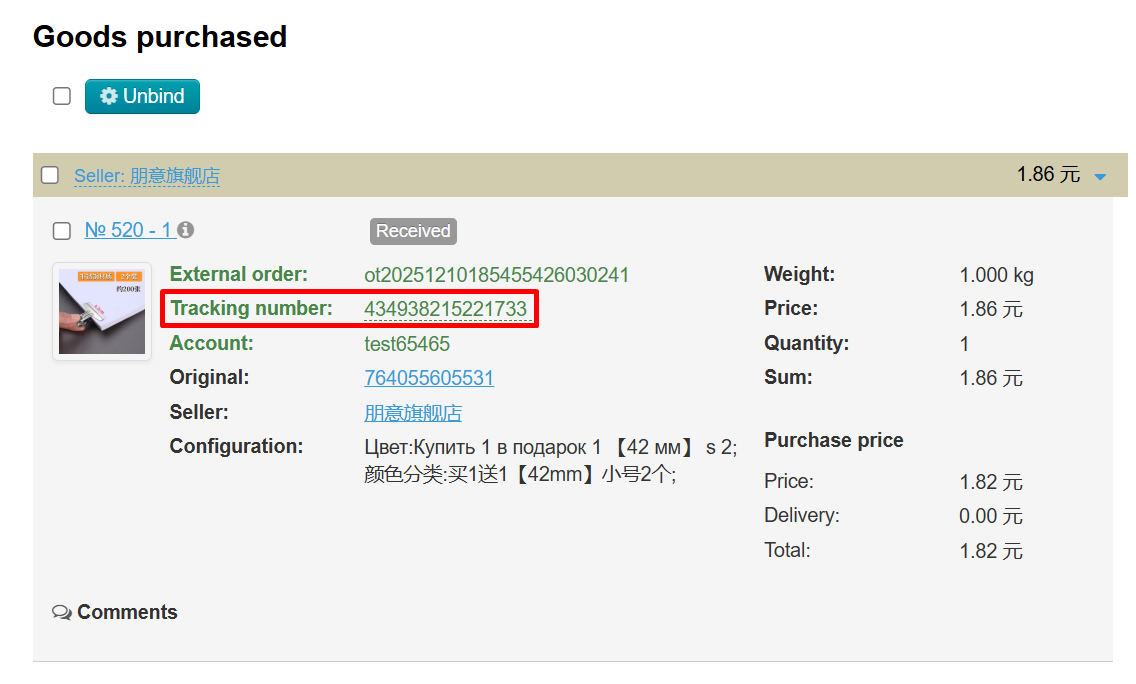This screenshot has height=684, width=1136.
Task: Open order link № 520 - 1
Action: [129, 230]
